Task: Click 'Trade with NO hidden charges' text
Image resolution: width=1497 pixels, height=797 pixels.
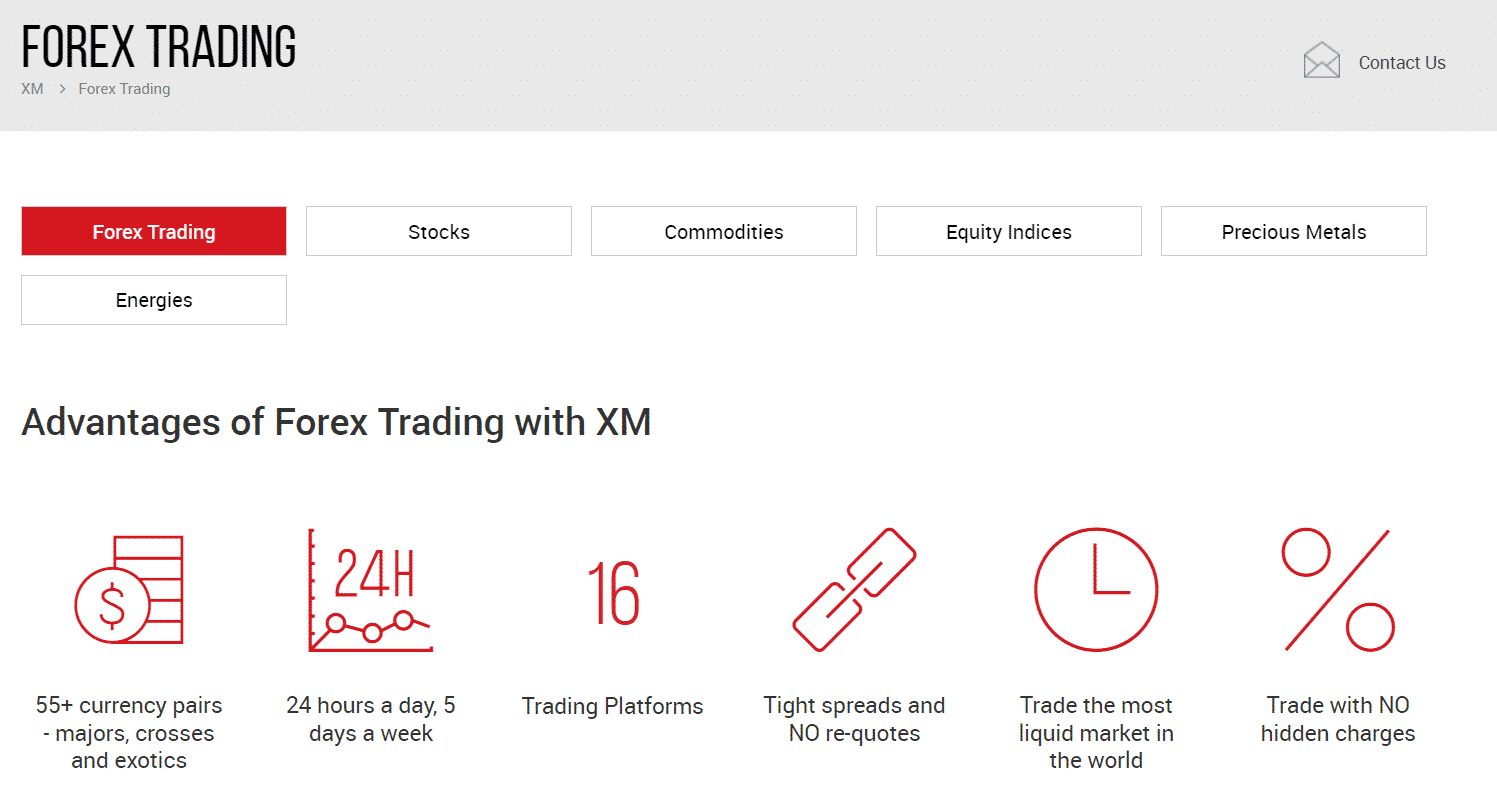Action: click(1338, 719)
